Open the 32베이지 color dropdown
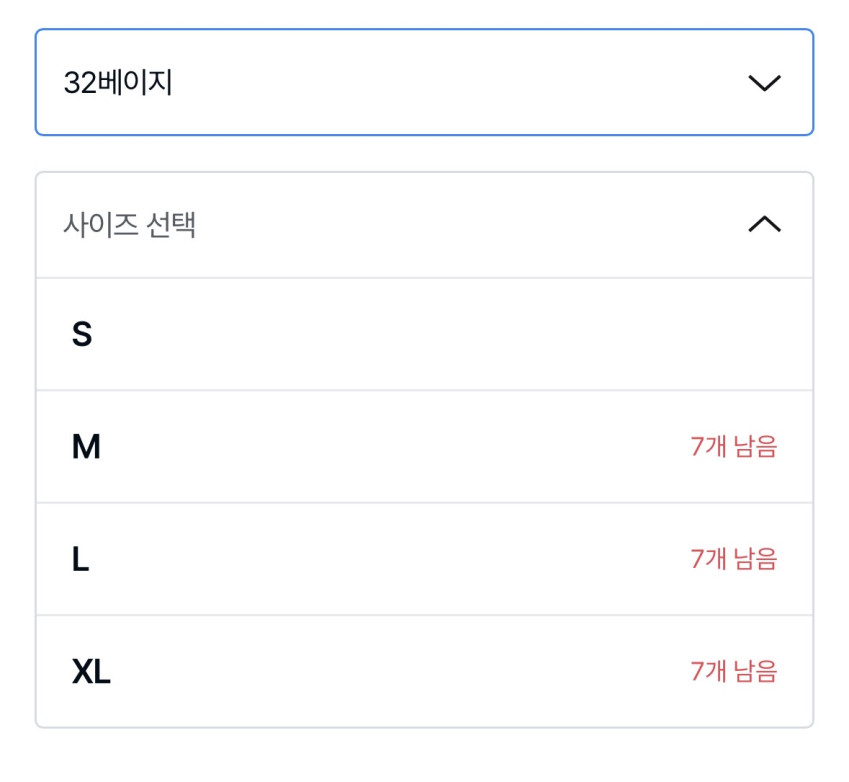The width and height of the screenshot is (849, 782). pyautogui.click(x=424, y=82)
